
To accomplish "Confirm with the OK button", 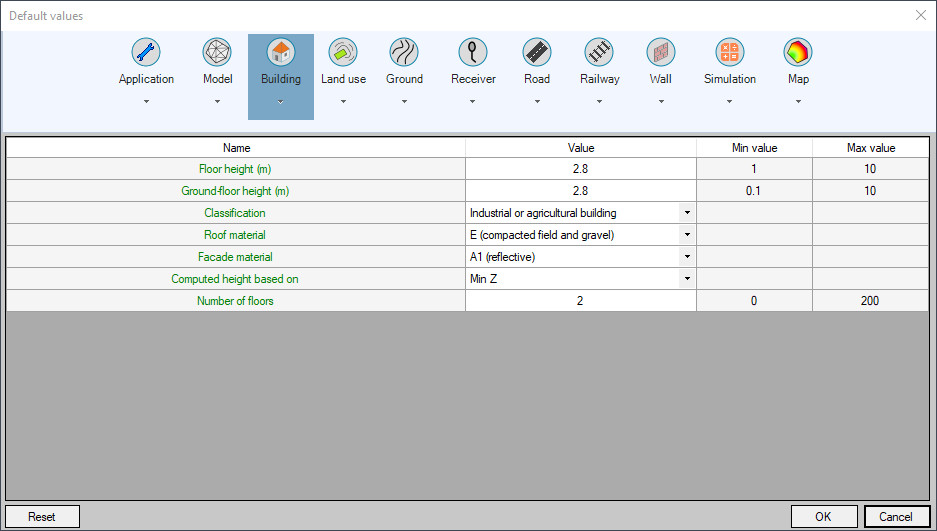I will (x=823, y=517).
